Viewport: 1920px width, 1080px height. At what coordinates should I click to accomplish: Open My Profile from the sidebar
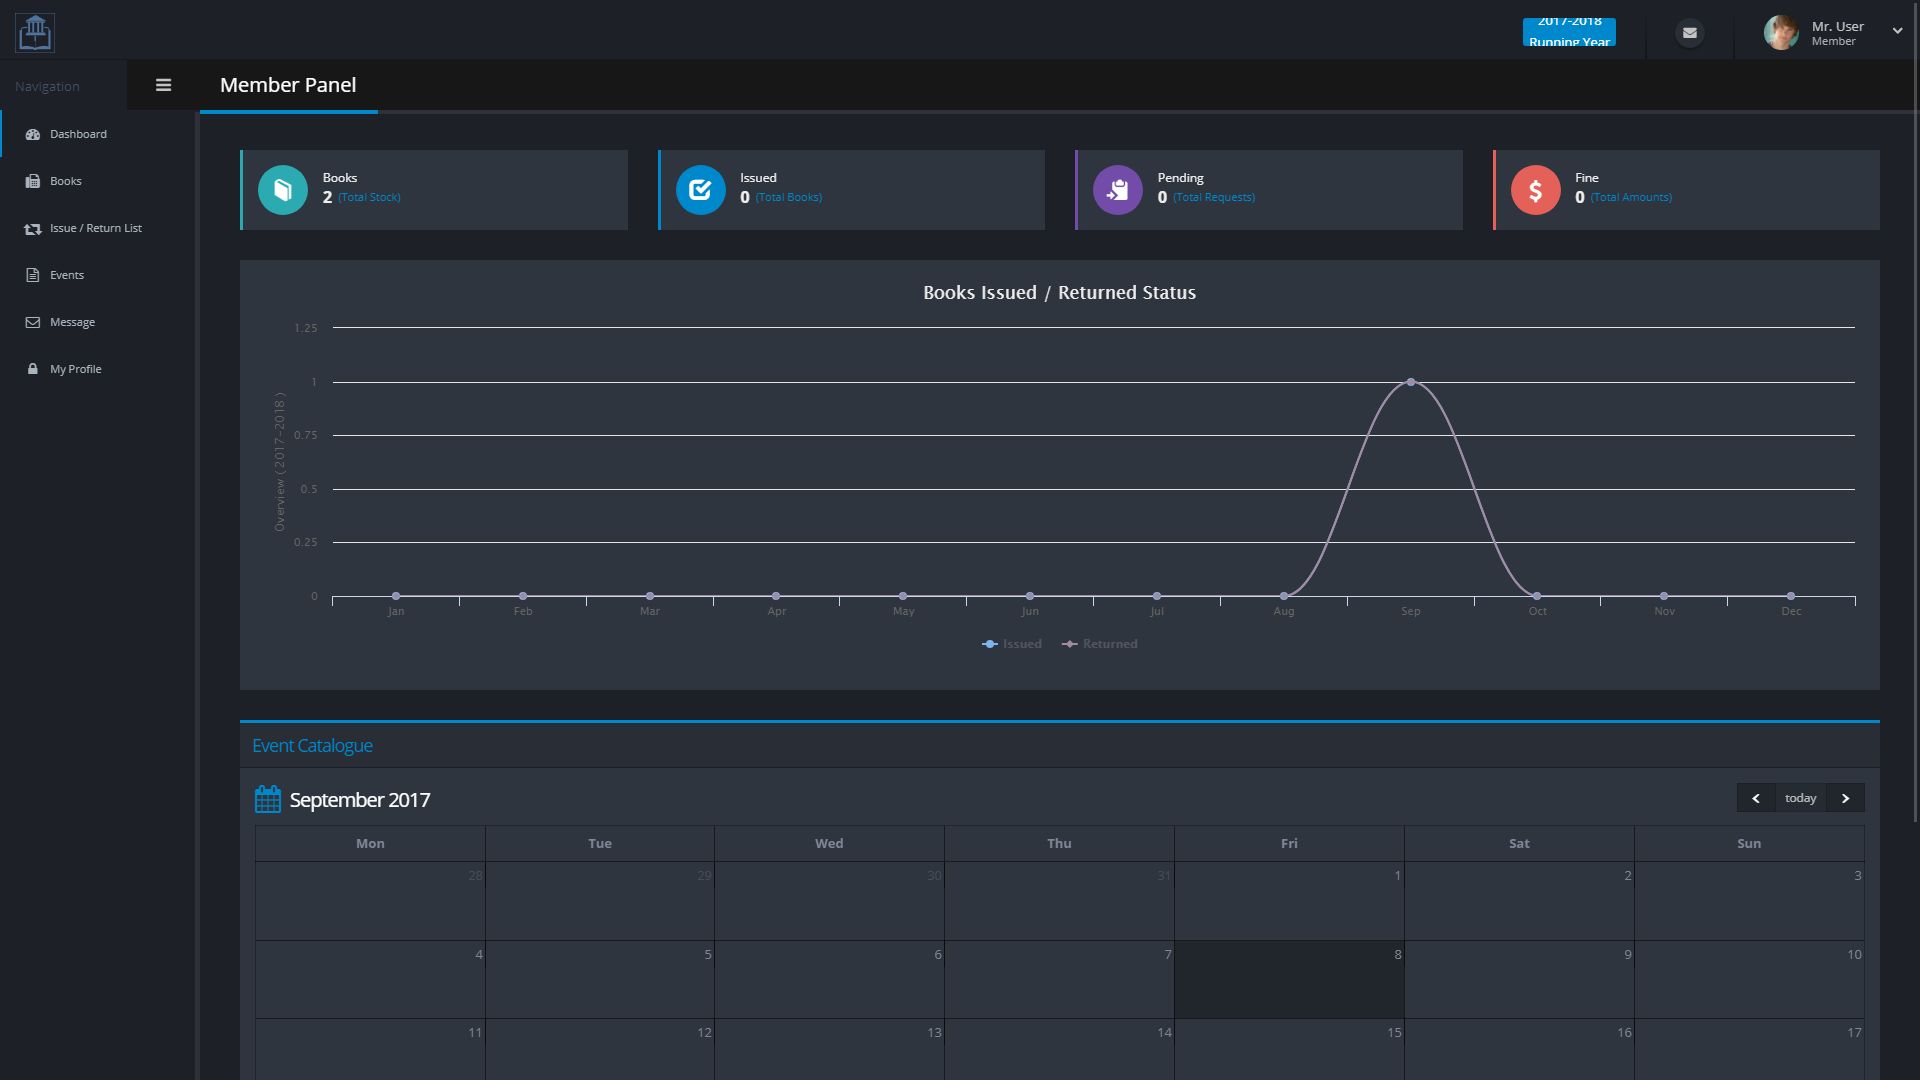(x=75, y=369)
